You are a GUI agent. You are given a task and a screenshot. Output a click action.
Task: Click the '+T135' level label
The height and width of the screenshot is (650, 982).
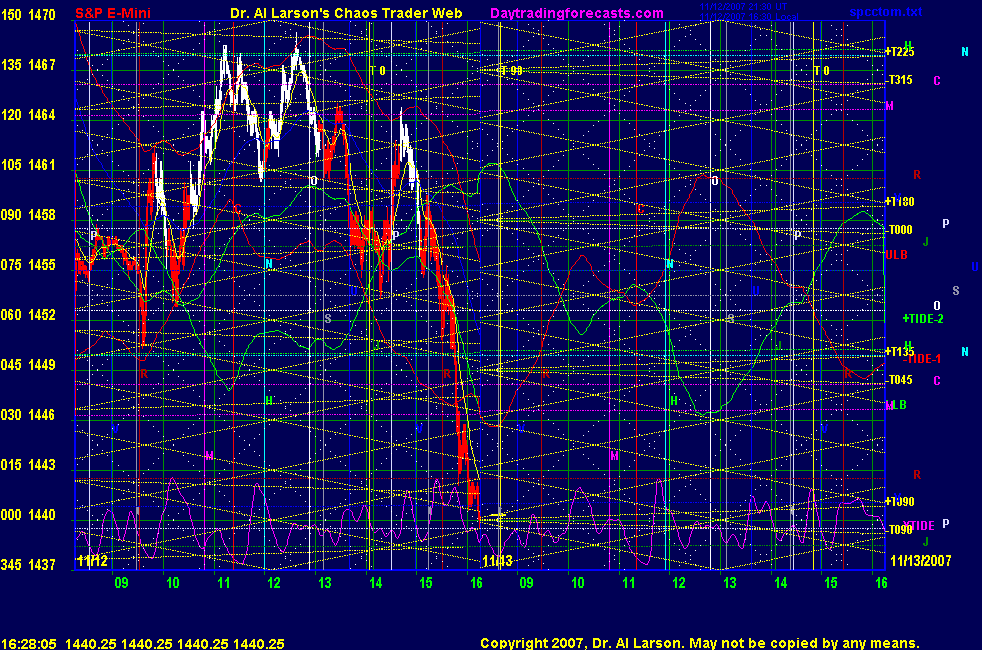(900, 351)
